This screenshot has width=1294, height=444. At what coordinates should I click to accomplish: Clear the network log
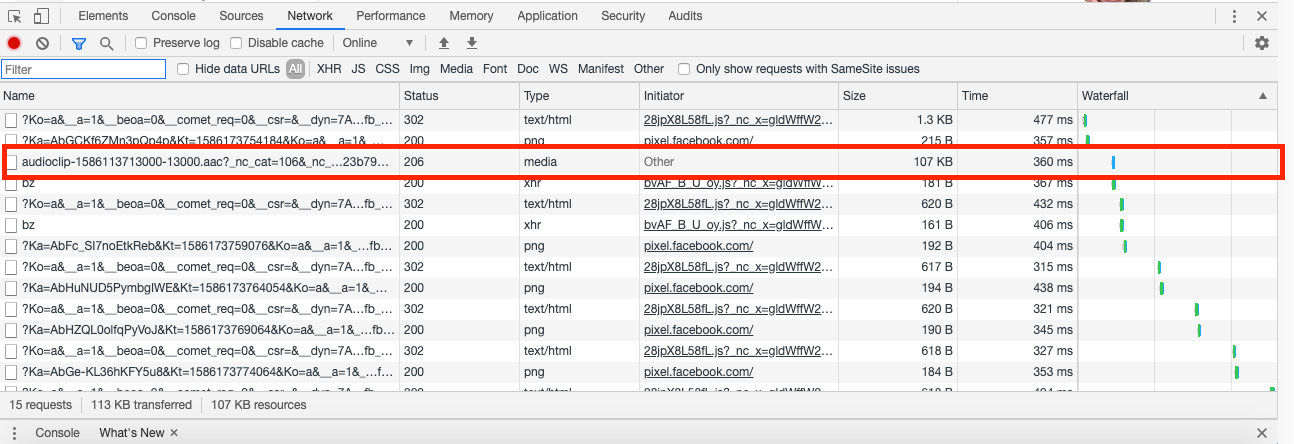(42, 43)
